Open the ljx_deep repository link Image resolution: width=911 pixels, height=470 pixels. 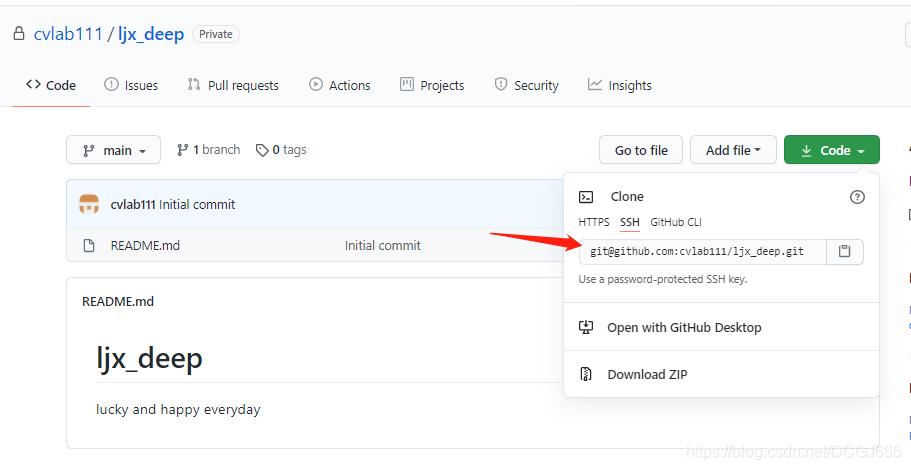[151, 34]
